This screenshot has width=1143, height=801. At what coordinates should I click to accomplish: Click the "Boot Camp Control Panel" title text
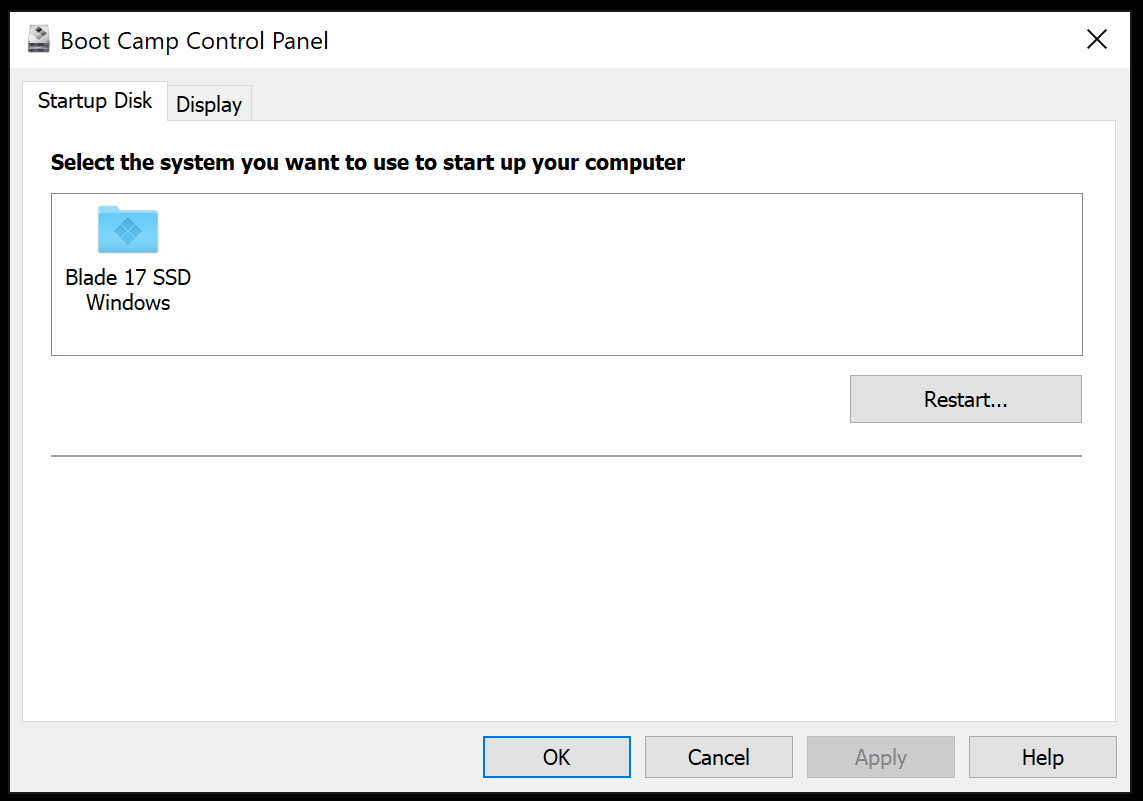point(194,41)
